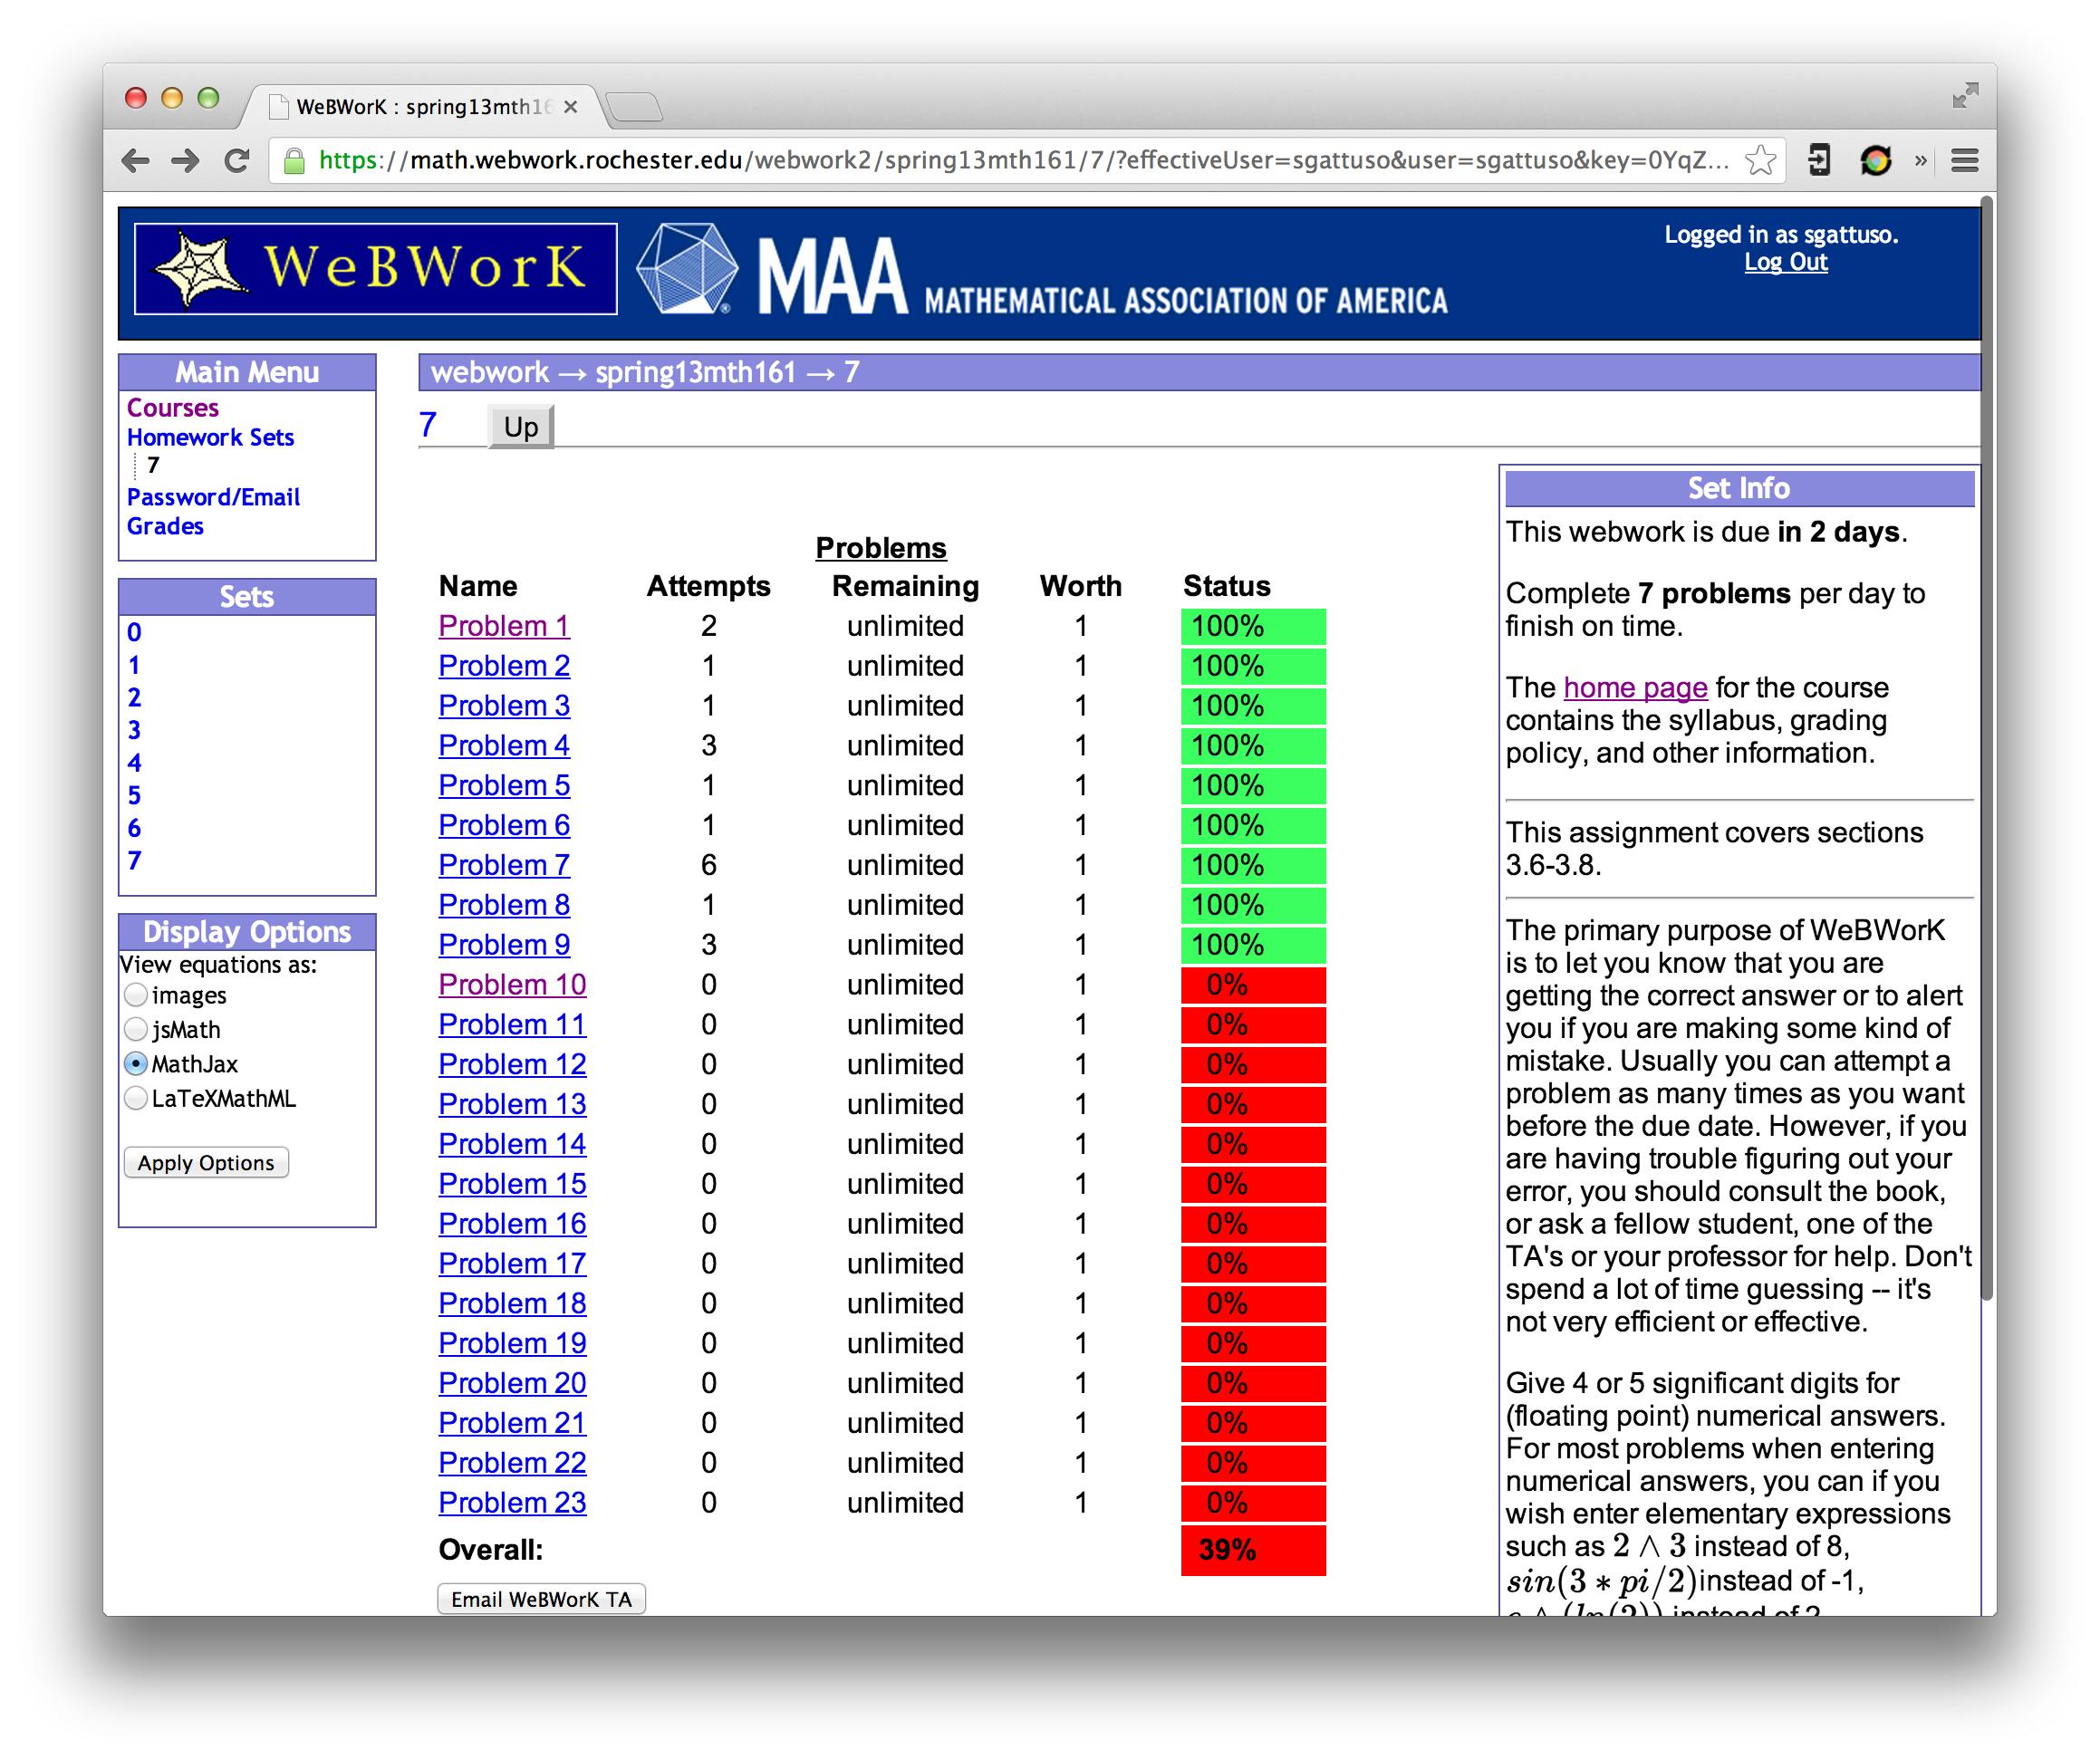The width and height of the screenshot is (2100, 1759).
Task: Log out via the Log Out link
Action: pos(1785,262)
